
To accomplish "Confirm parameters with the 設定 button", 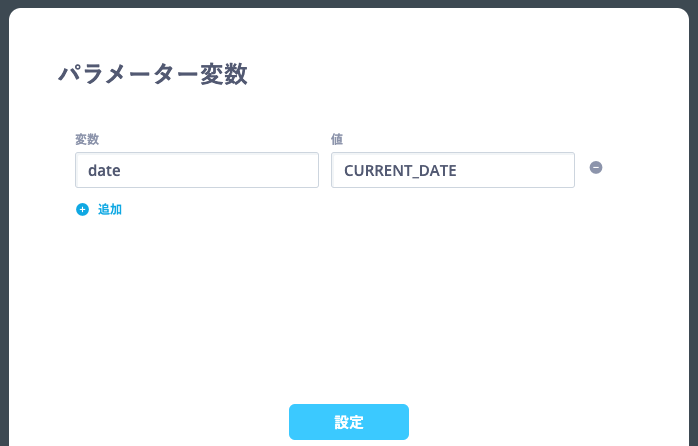I will [x=349, y=422].
